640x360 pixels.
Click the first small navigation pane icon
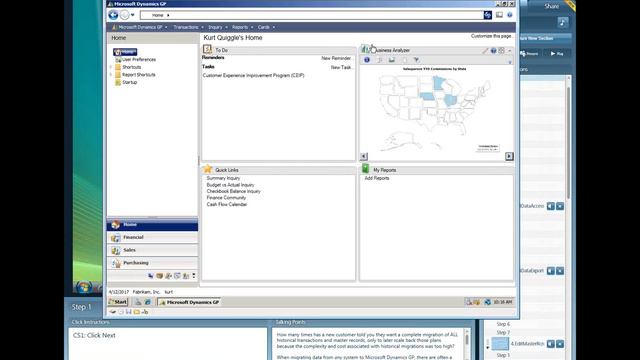coord(151,276)
